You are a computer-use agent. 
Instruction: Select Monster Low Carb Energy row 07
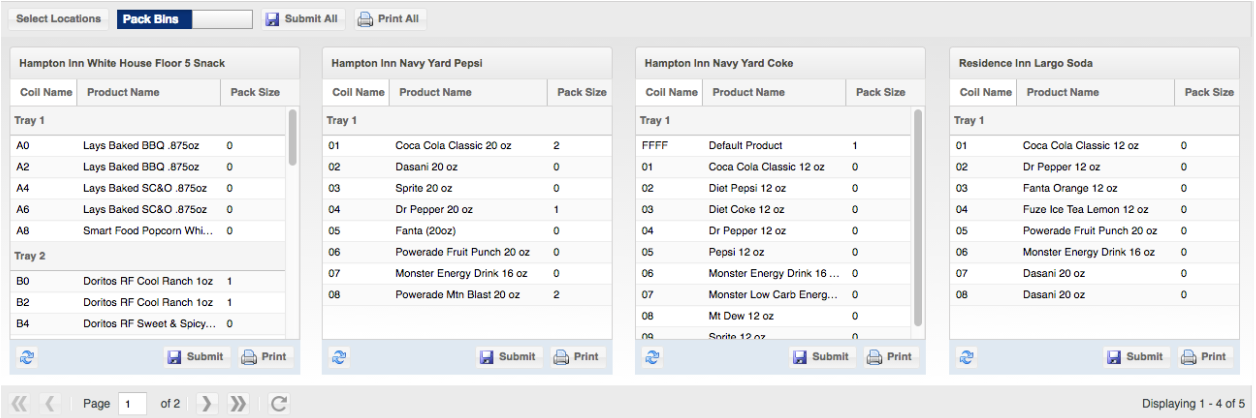775,295
